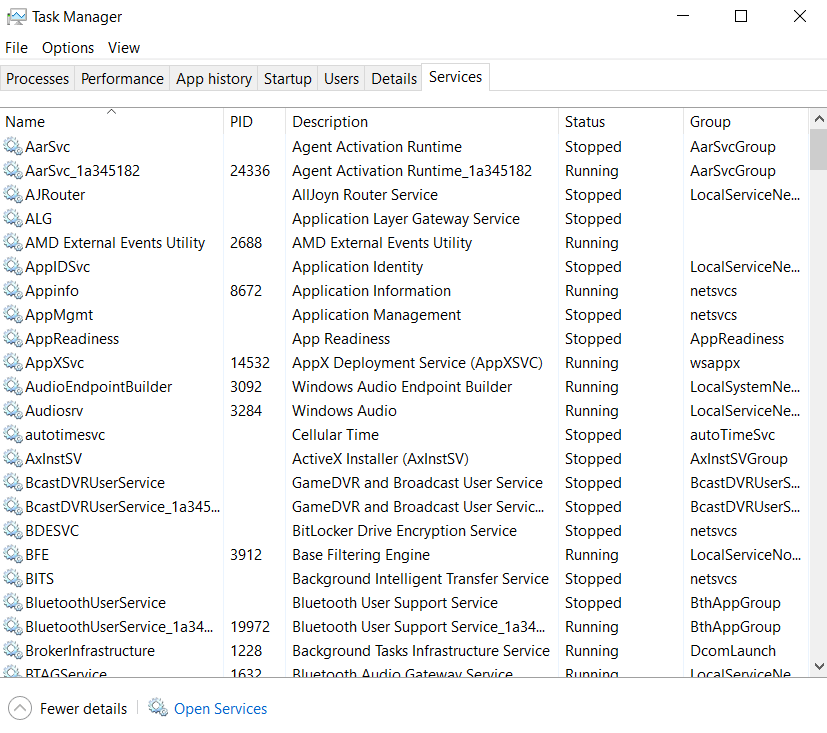Viewport: 827px width, 733px height.
Task: Select the Audiosrv service gear icon
Action: pyautogui.click(x=13, y=411)
